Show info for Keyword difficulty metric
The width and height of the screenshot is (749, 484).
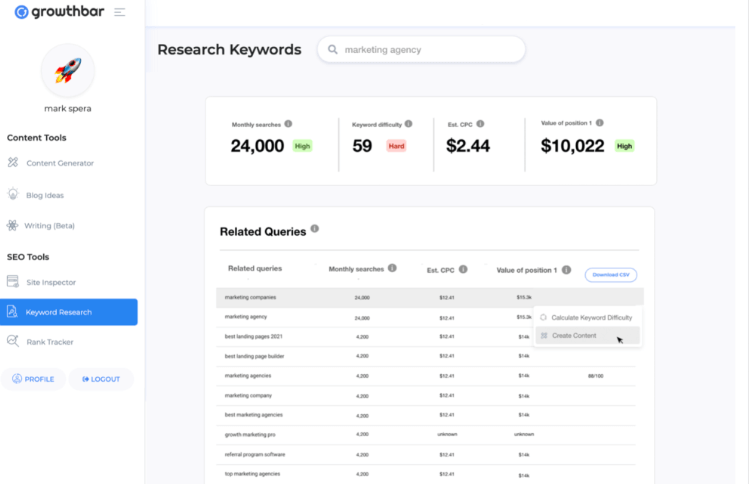click(x=408, y=124)
